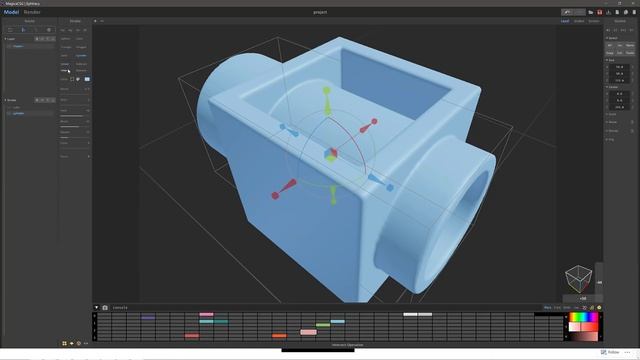Image resolution: width=640 pixels, height=360 pixels.
Task: Select the Global transform space tab
Action: pyautogui.click(x=579, y=21)
